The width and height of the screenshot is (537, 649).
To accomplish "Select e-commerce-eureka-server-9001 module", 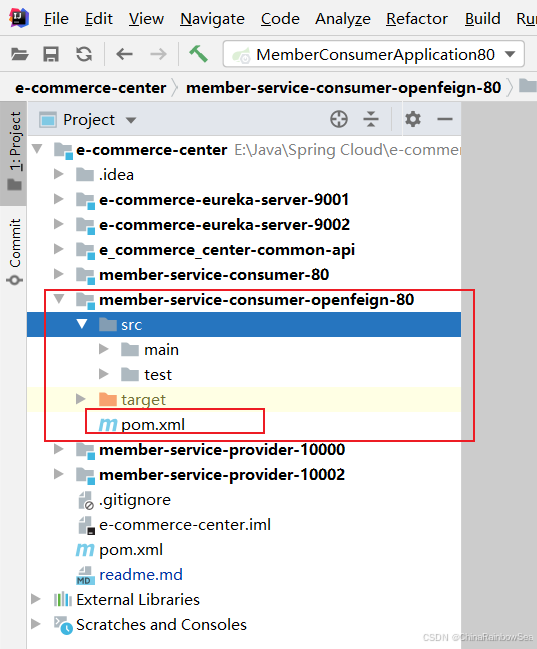I will 224,200.
